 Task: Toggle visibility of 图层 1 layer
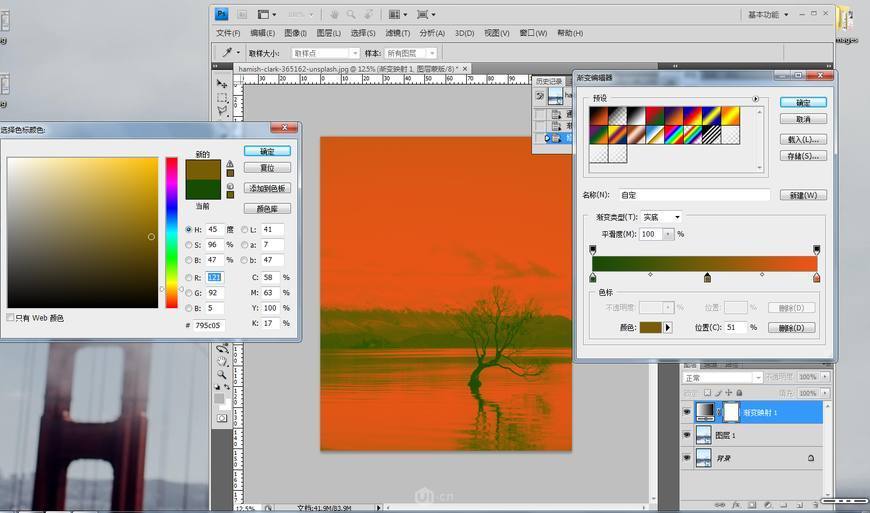click(687, 435)
